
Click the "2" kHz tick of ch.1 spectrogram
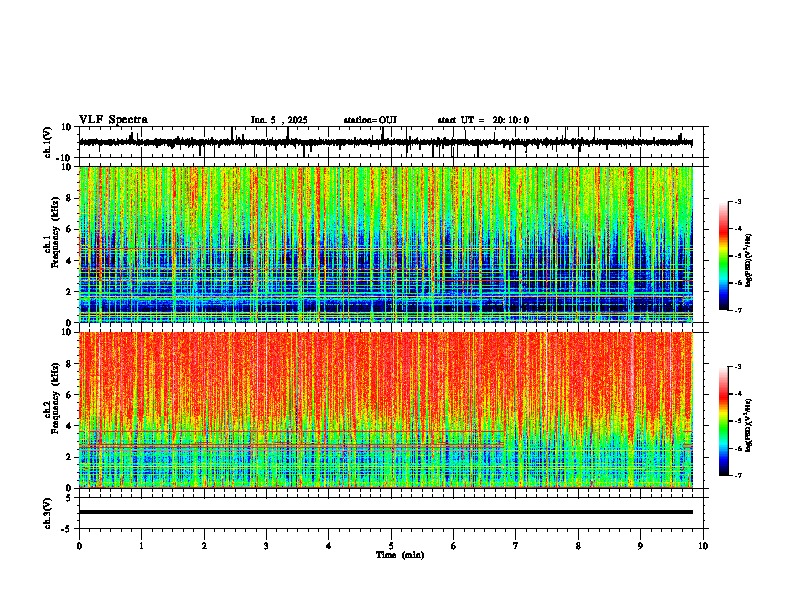(x=69, y=291)
